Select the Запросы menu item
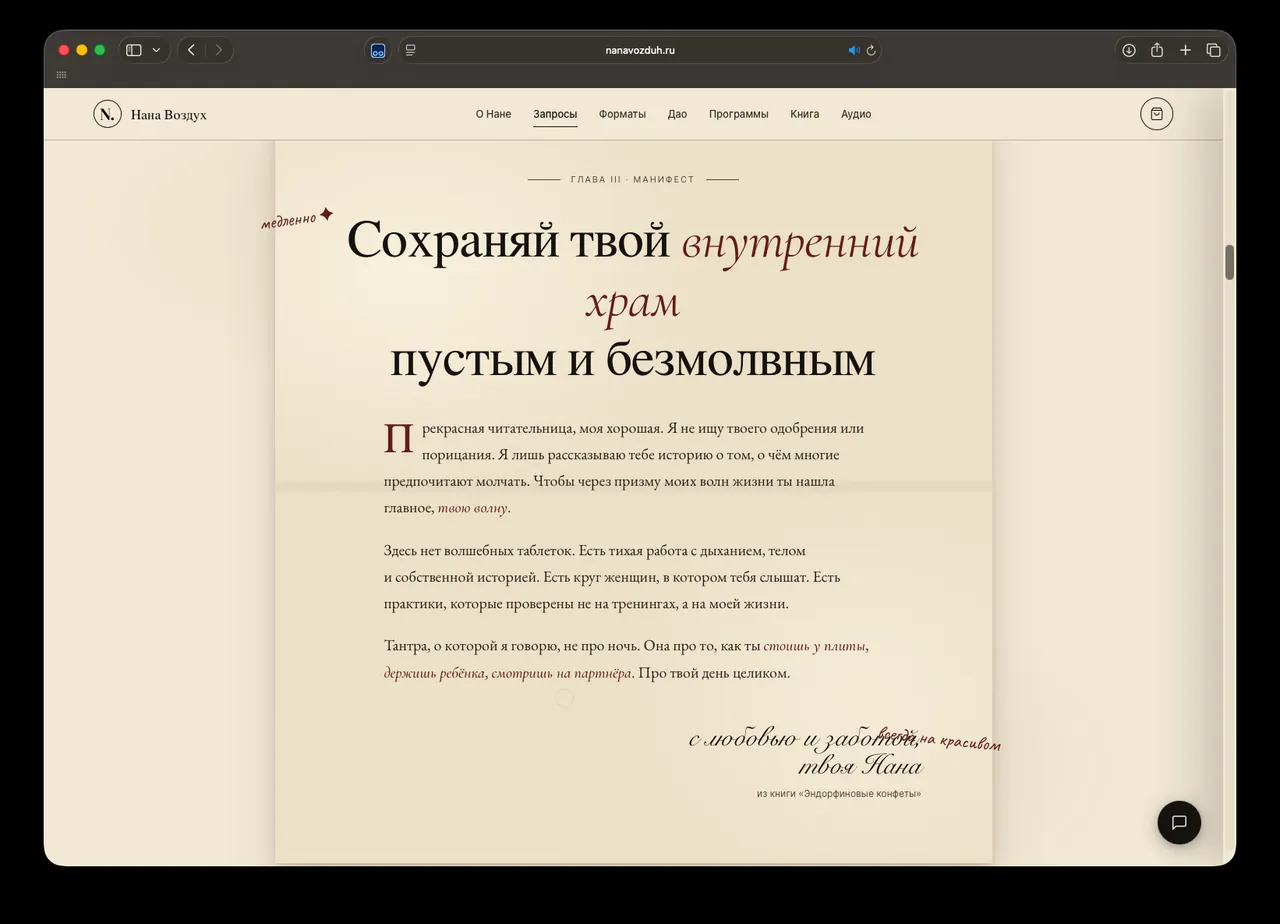This screenshot has height=924, width=1280. [555, 114]
